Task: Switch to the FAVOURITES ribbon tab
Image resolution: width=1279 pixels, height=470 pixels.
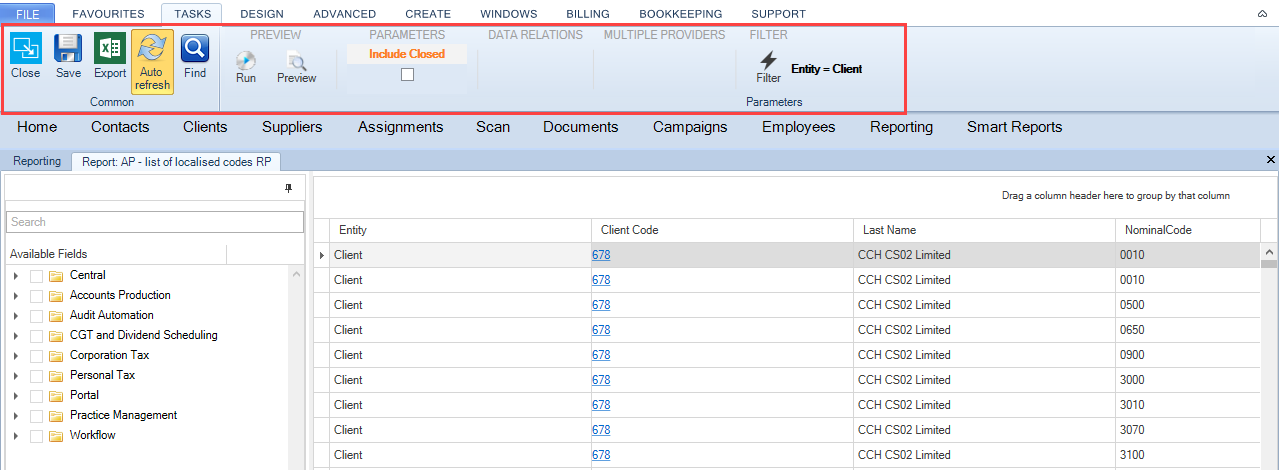Action: (109, 14)
